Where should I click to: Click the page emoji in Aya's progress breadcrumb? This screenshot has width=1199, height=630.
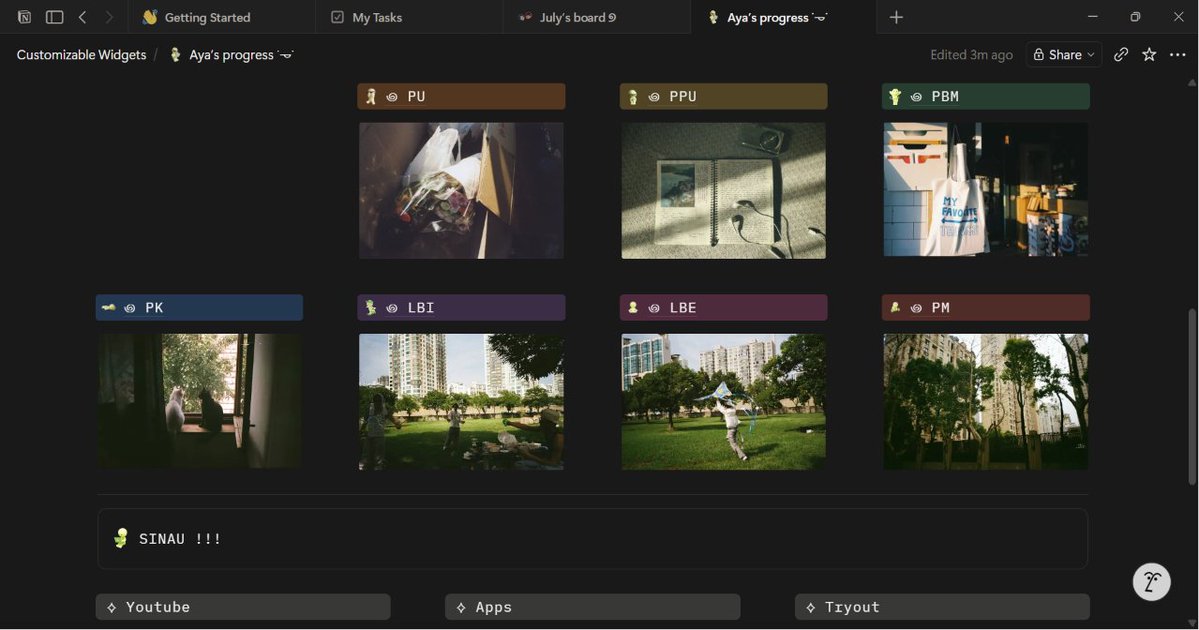pos(175,54)
